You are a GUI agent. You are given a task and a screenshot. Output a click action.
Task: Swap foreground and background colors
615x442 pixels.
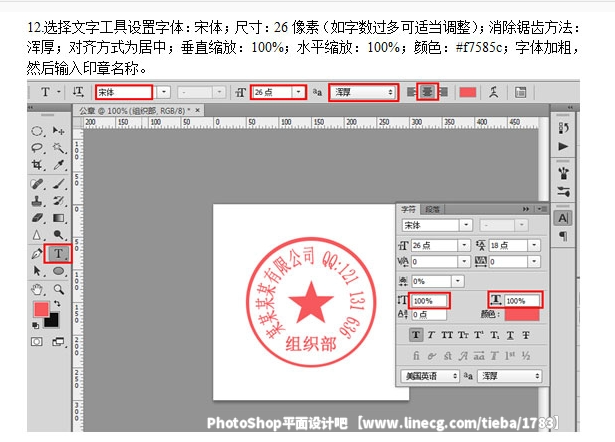tap(57, 303)
